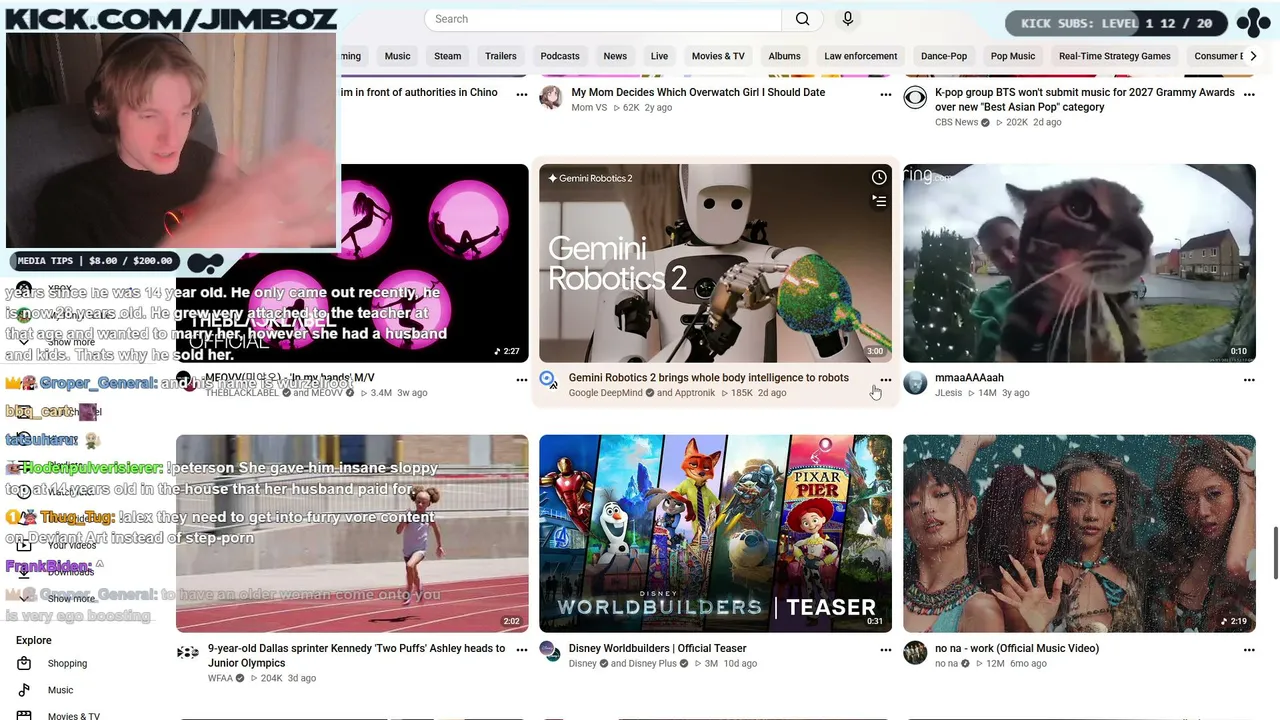The width and height of the screenshot is (1280, 720).
Task: Open 'My Mom Decides Which Overwatch Girl' title
Action: (x=698, y=92)
